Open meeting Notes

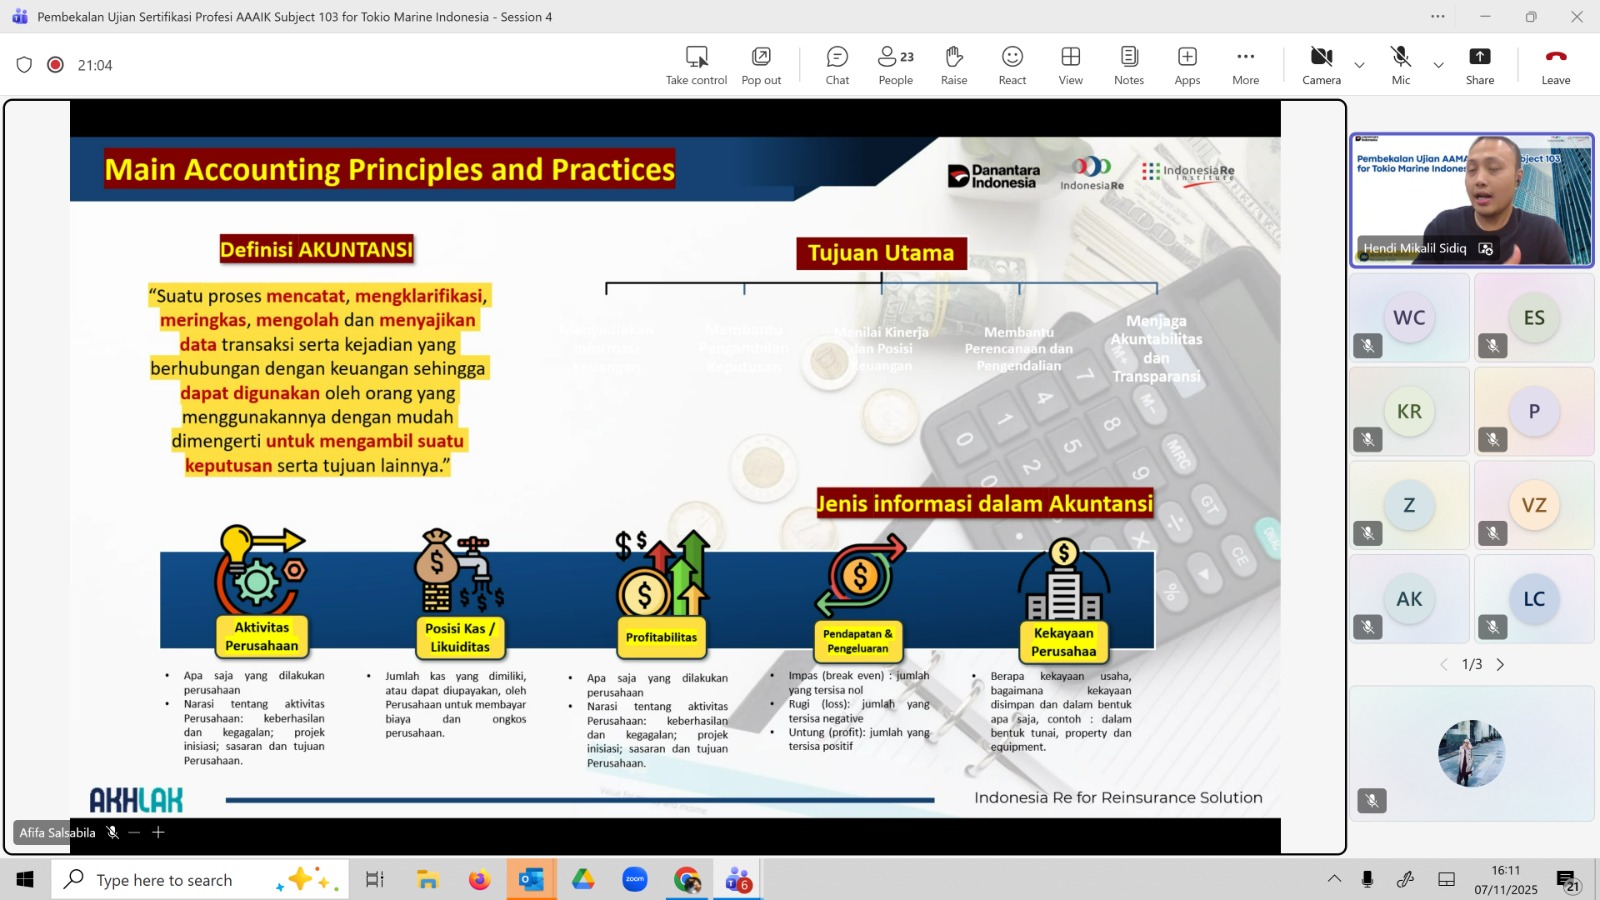pos(1129,65)
